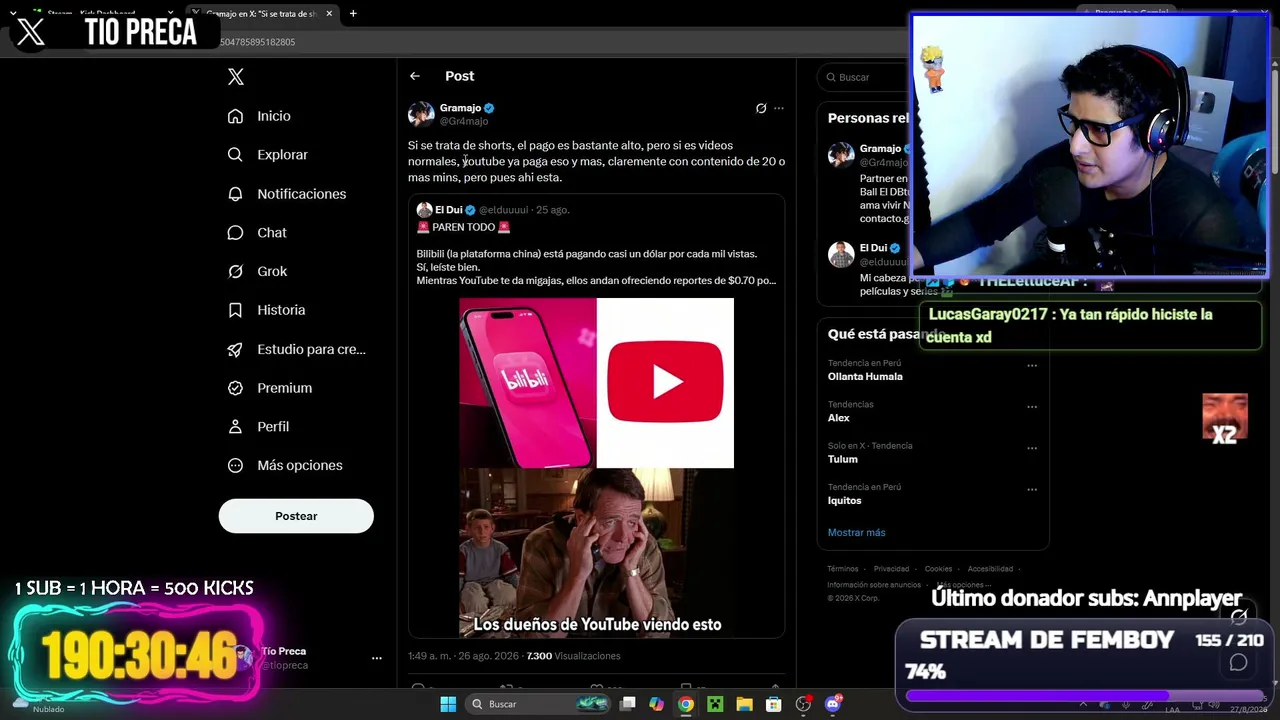Select the Explorar menu label
Image resolution: width=1280 pixels, height=720 pixels.
coord(282,155)
